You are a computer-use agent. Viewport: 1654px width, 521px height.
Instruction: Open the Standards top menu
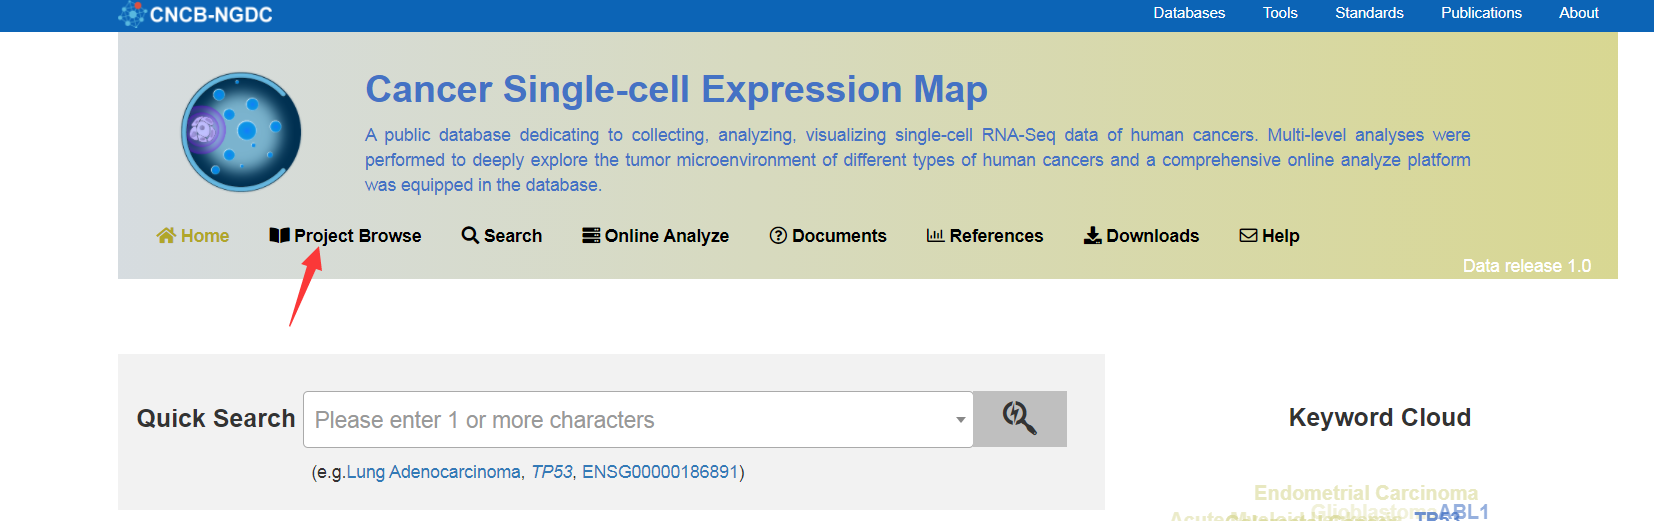tap(1369, 13)
